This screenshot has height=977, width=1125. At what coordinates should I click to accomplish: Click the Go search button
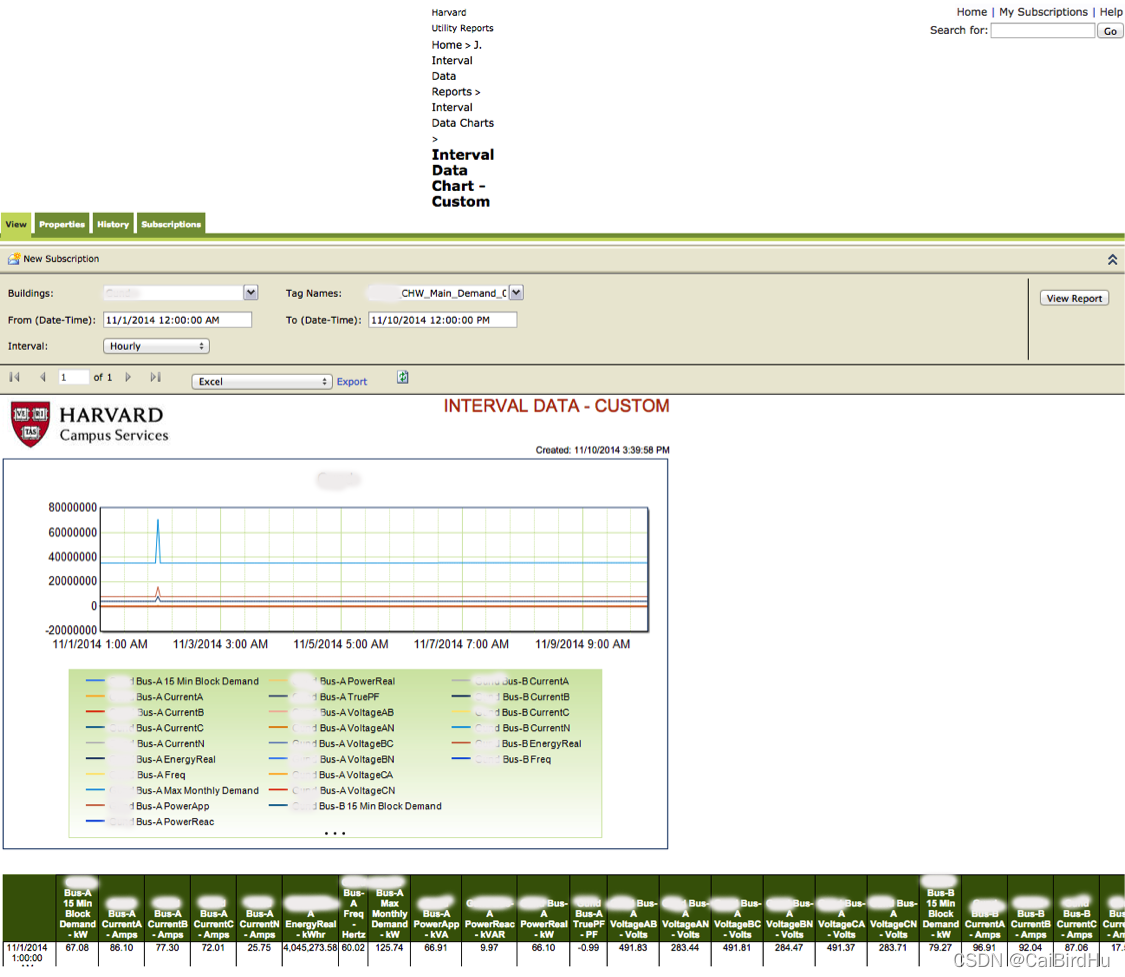tap(1110, 31)
